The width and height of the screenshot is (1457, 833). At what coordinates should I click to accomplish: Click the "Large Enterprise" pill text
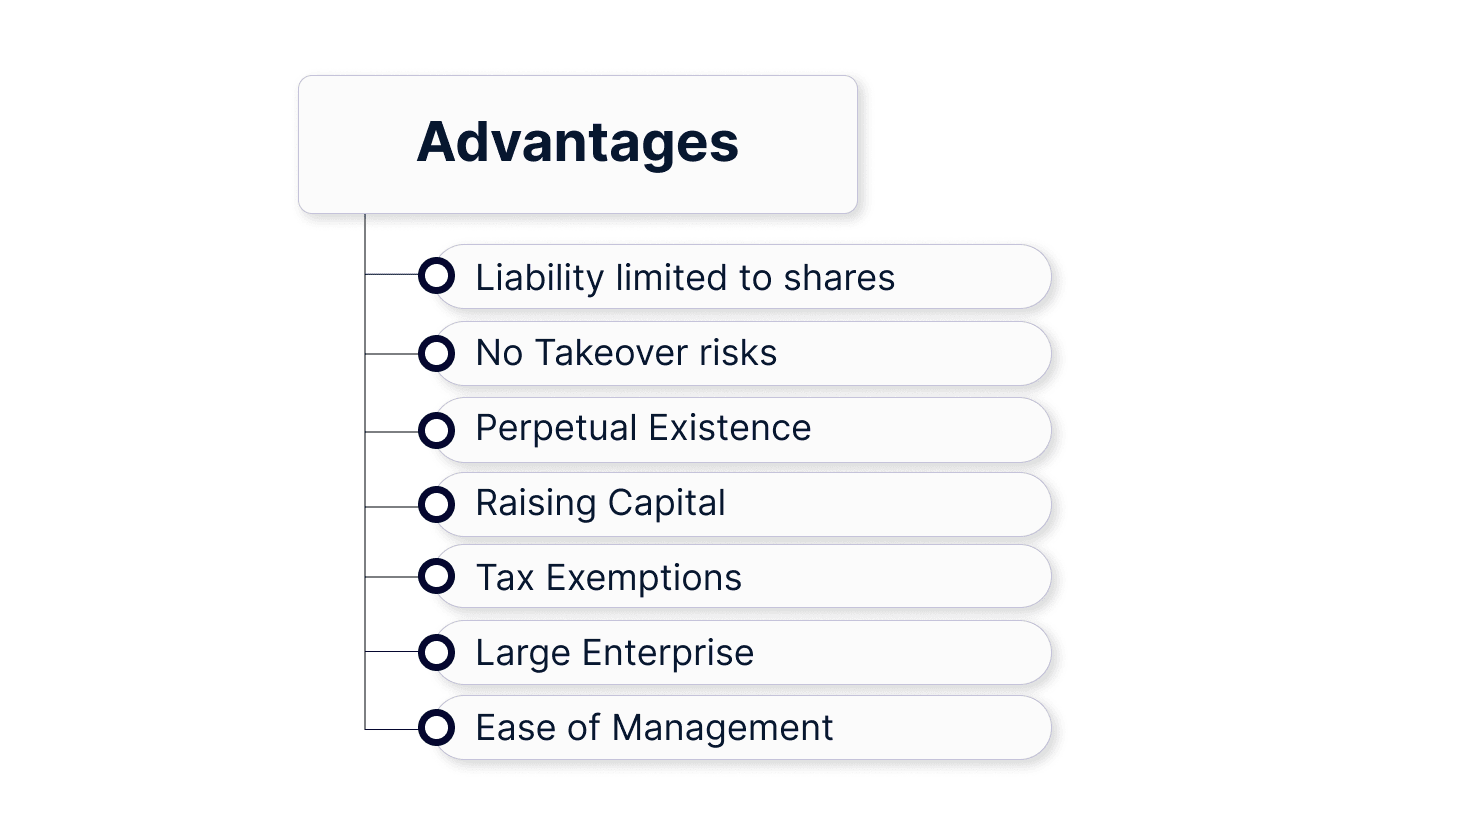pyautogui.click(x=614, y=653)
